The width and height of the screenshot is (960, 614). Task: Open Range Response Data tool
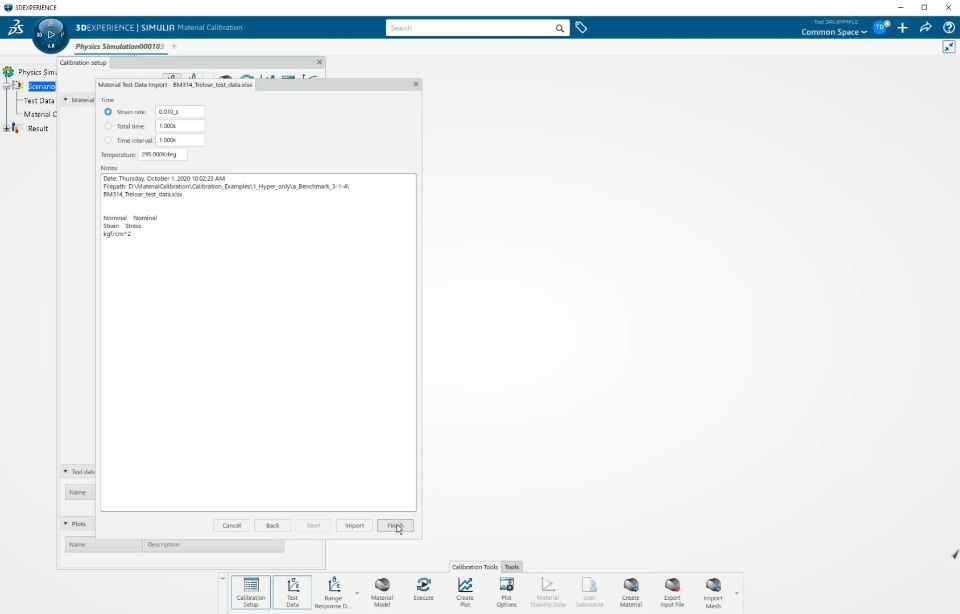tap(333, 592)
